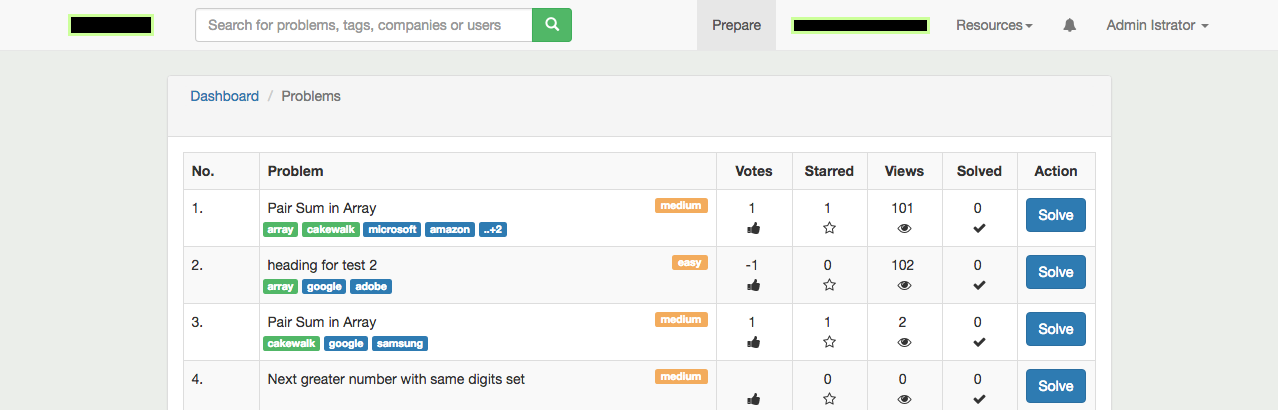Click Solve for Next greater number problem
This screenshot has height=410, width=1278.
pos(1056,386)
